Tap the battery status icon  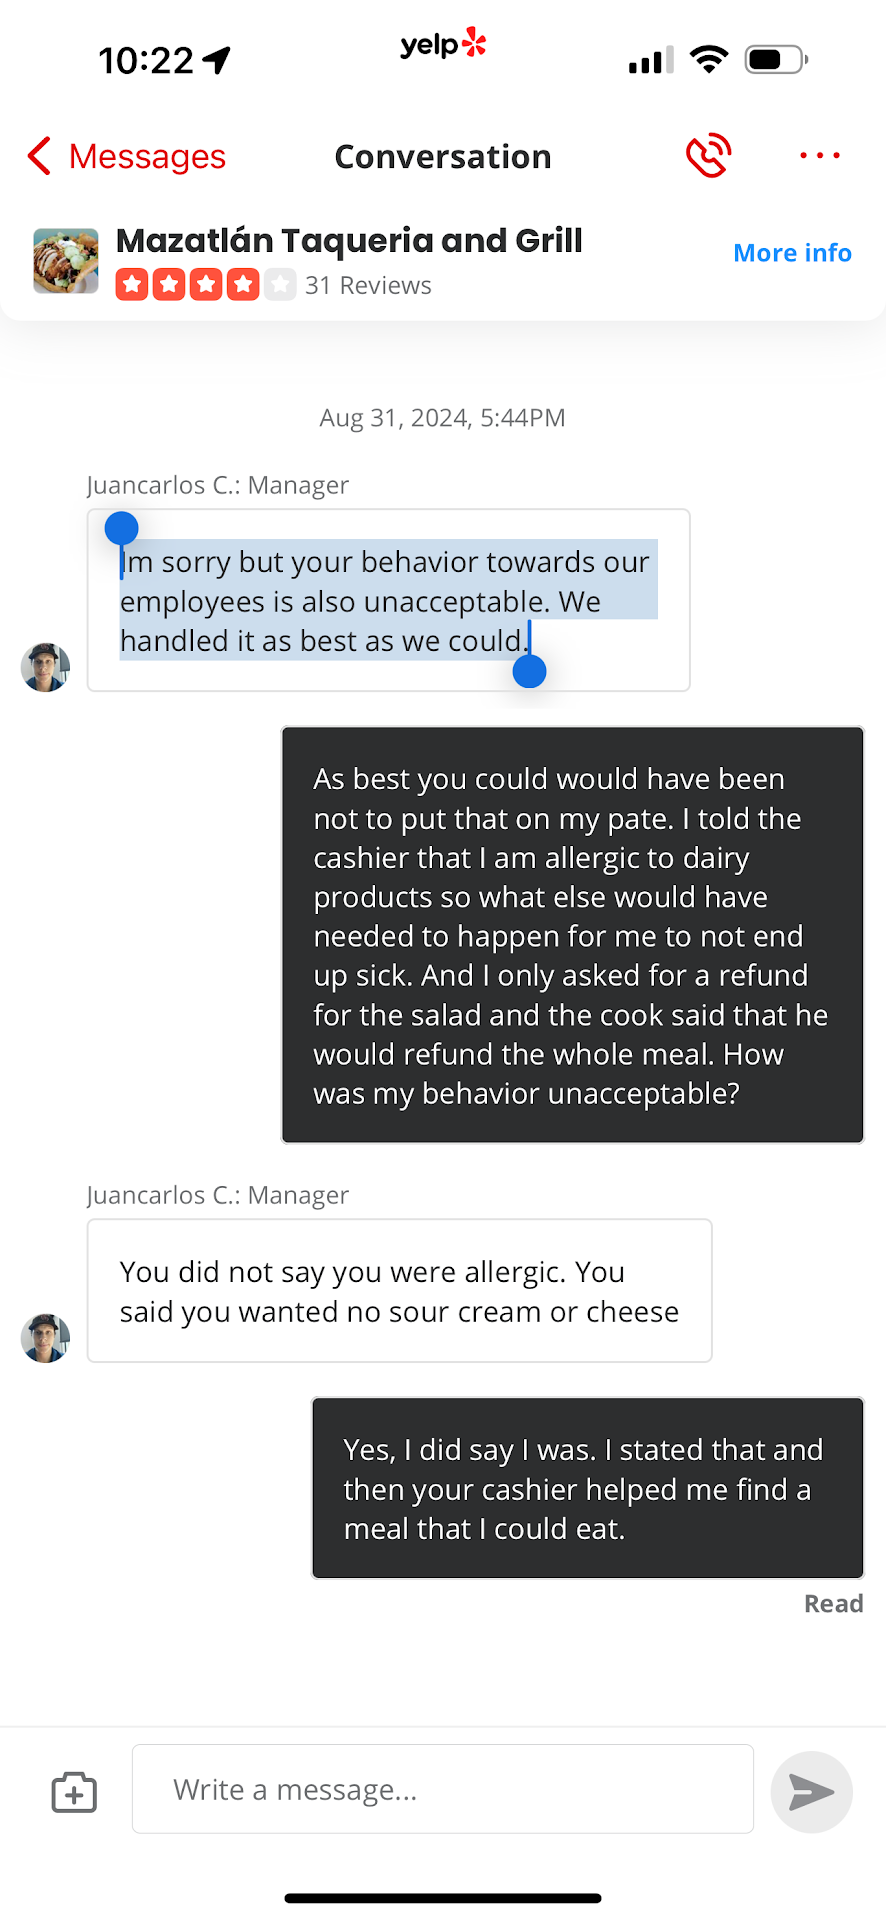[776, 60]
